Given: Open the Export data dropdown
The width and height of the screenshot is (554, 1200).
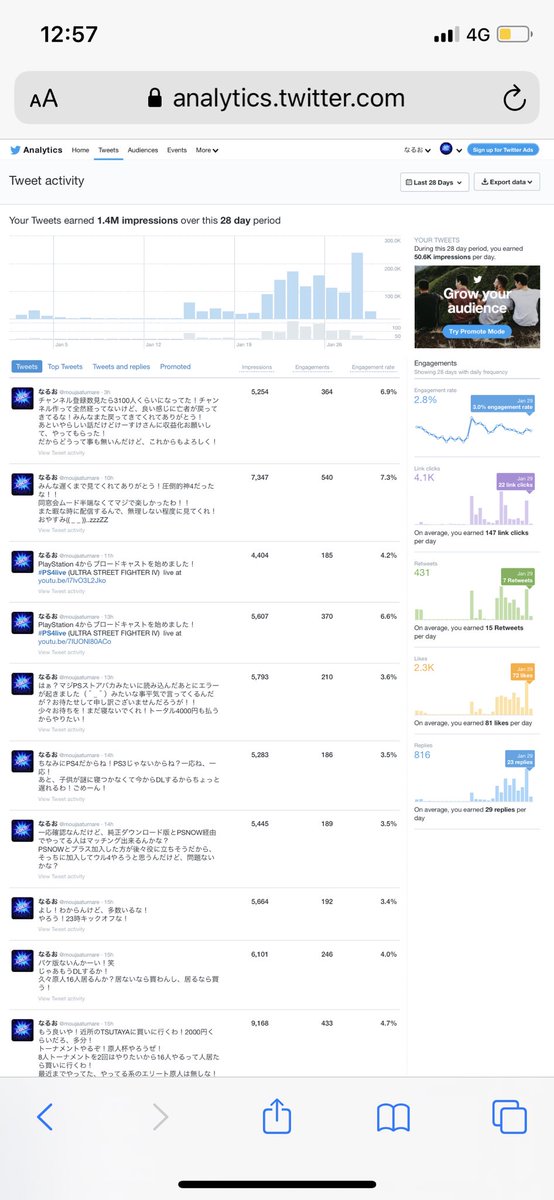Looking at the screenshot, I should tap(508, 182).
